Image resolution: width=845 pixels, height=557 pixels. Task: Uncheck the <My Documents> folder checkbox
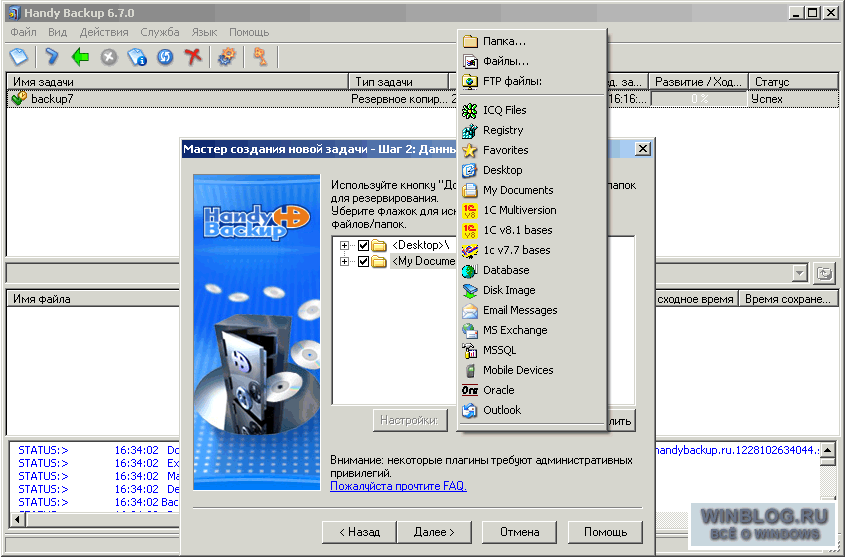coord(363,261)
